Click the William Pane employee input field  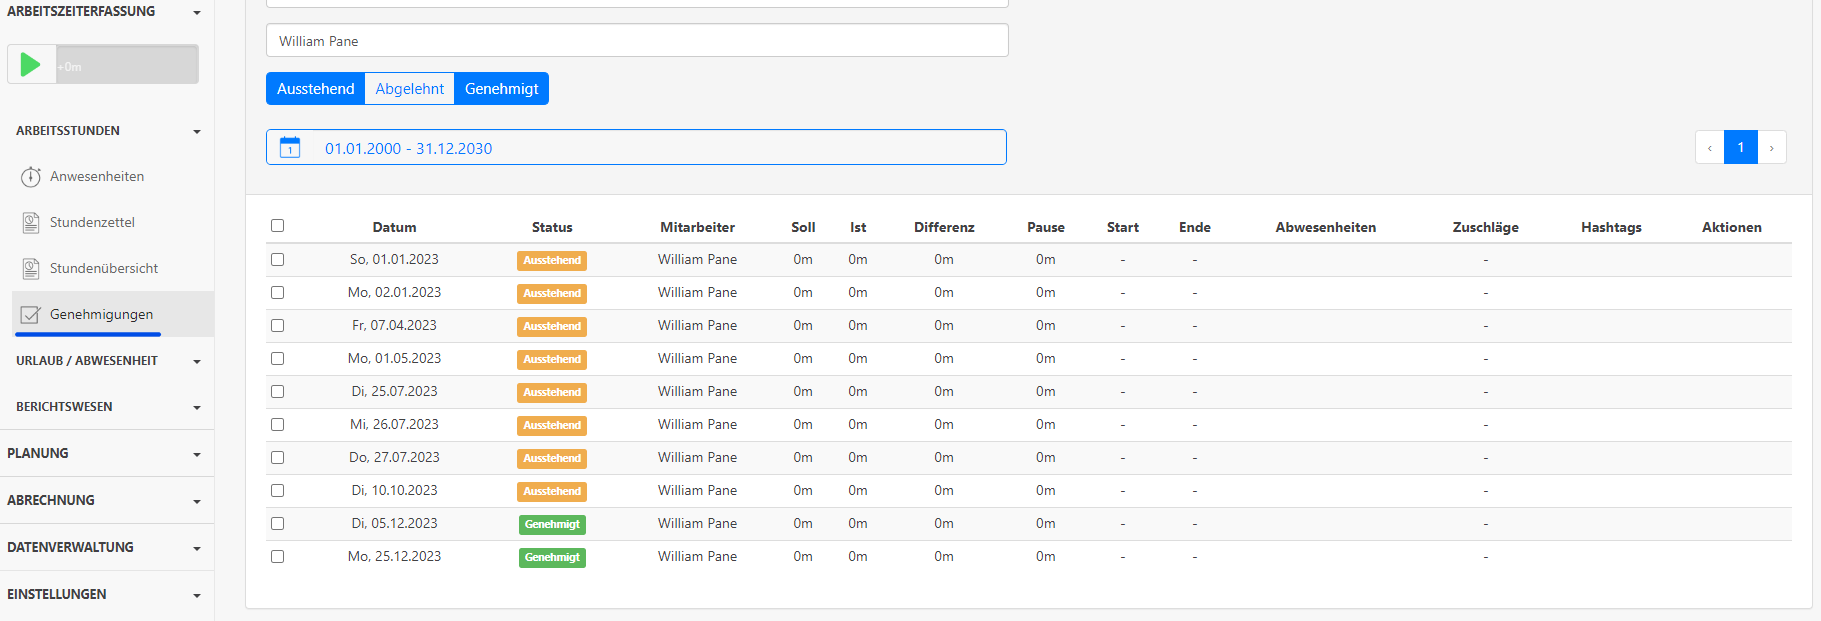637,41
